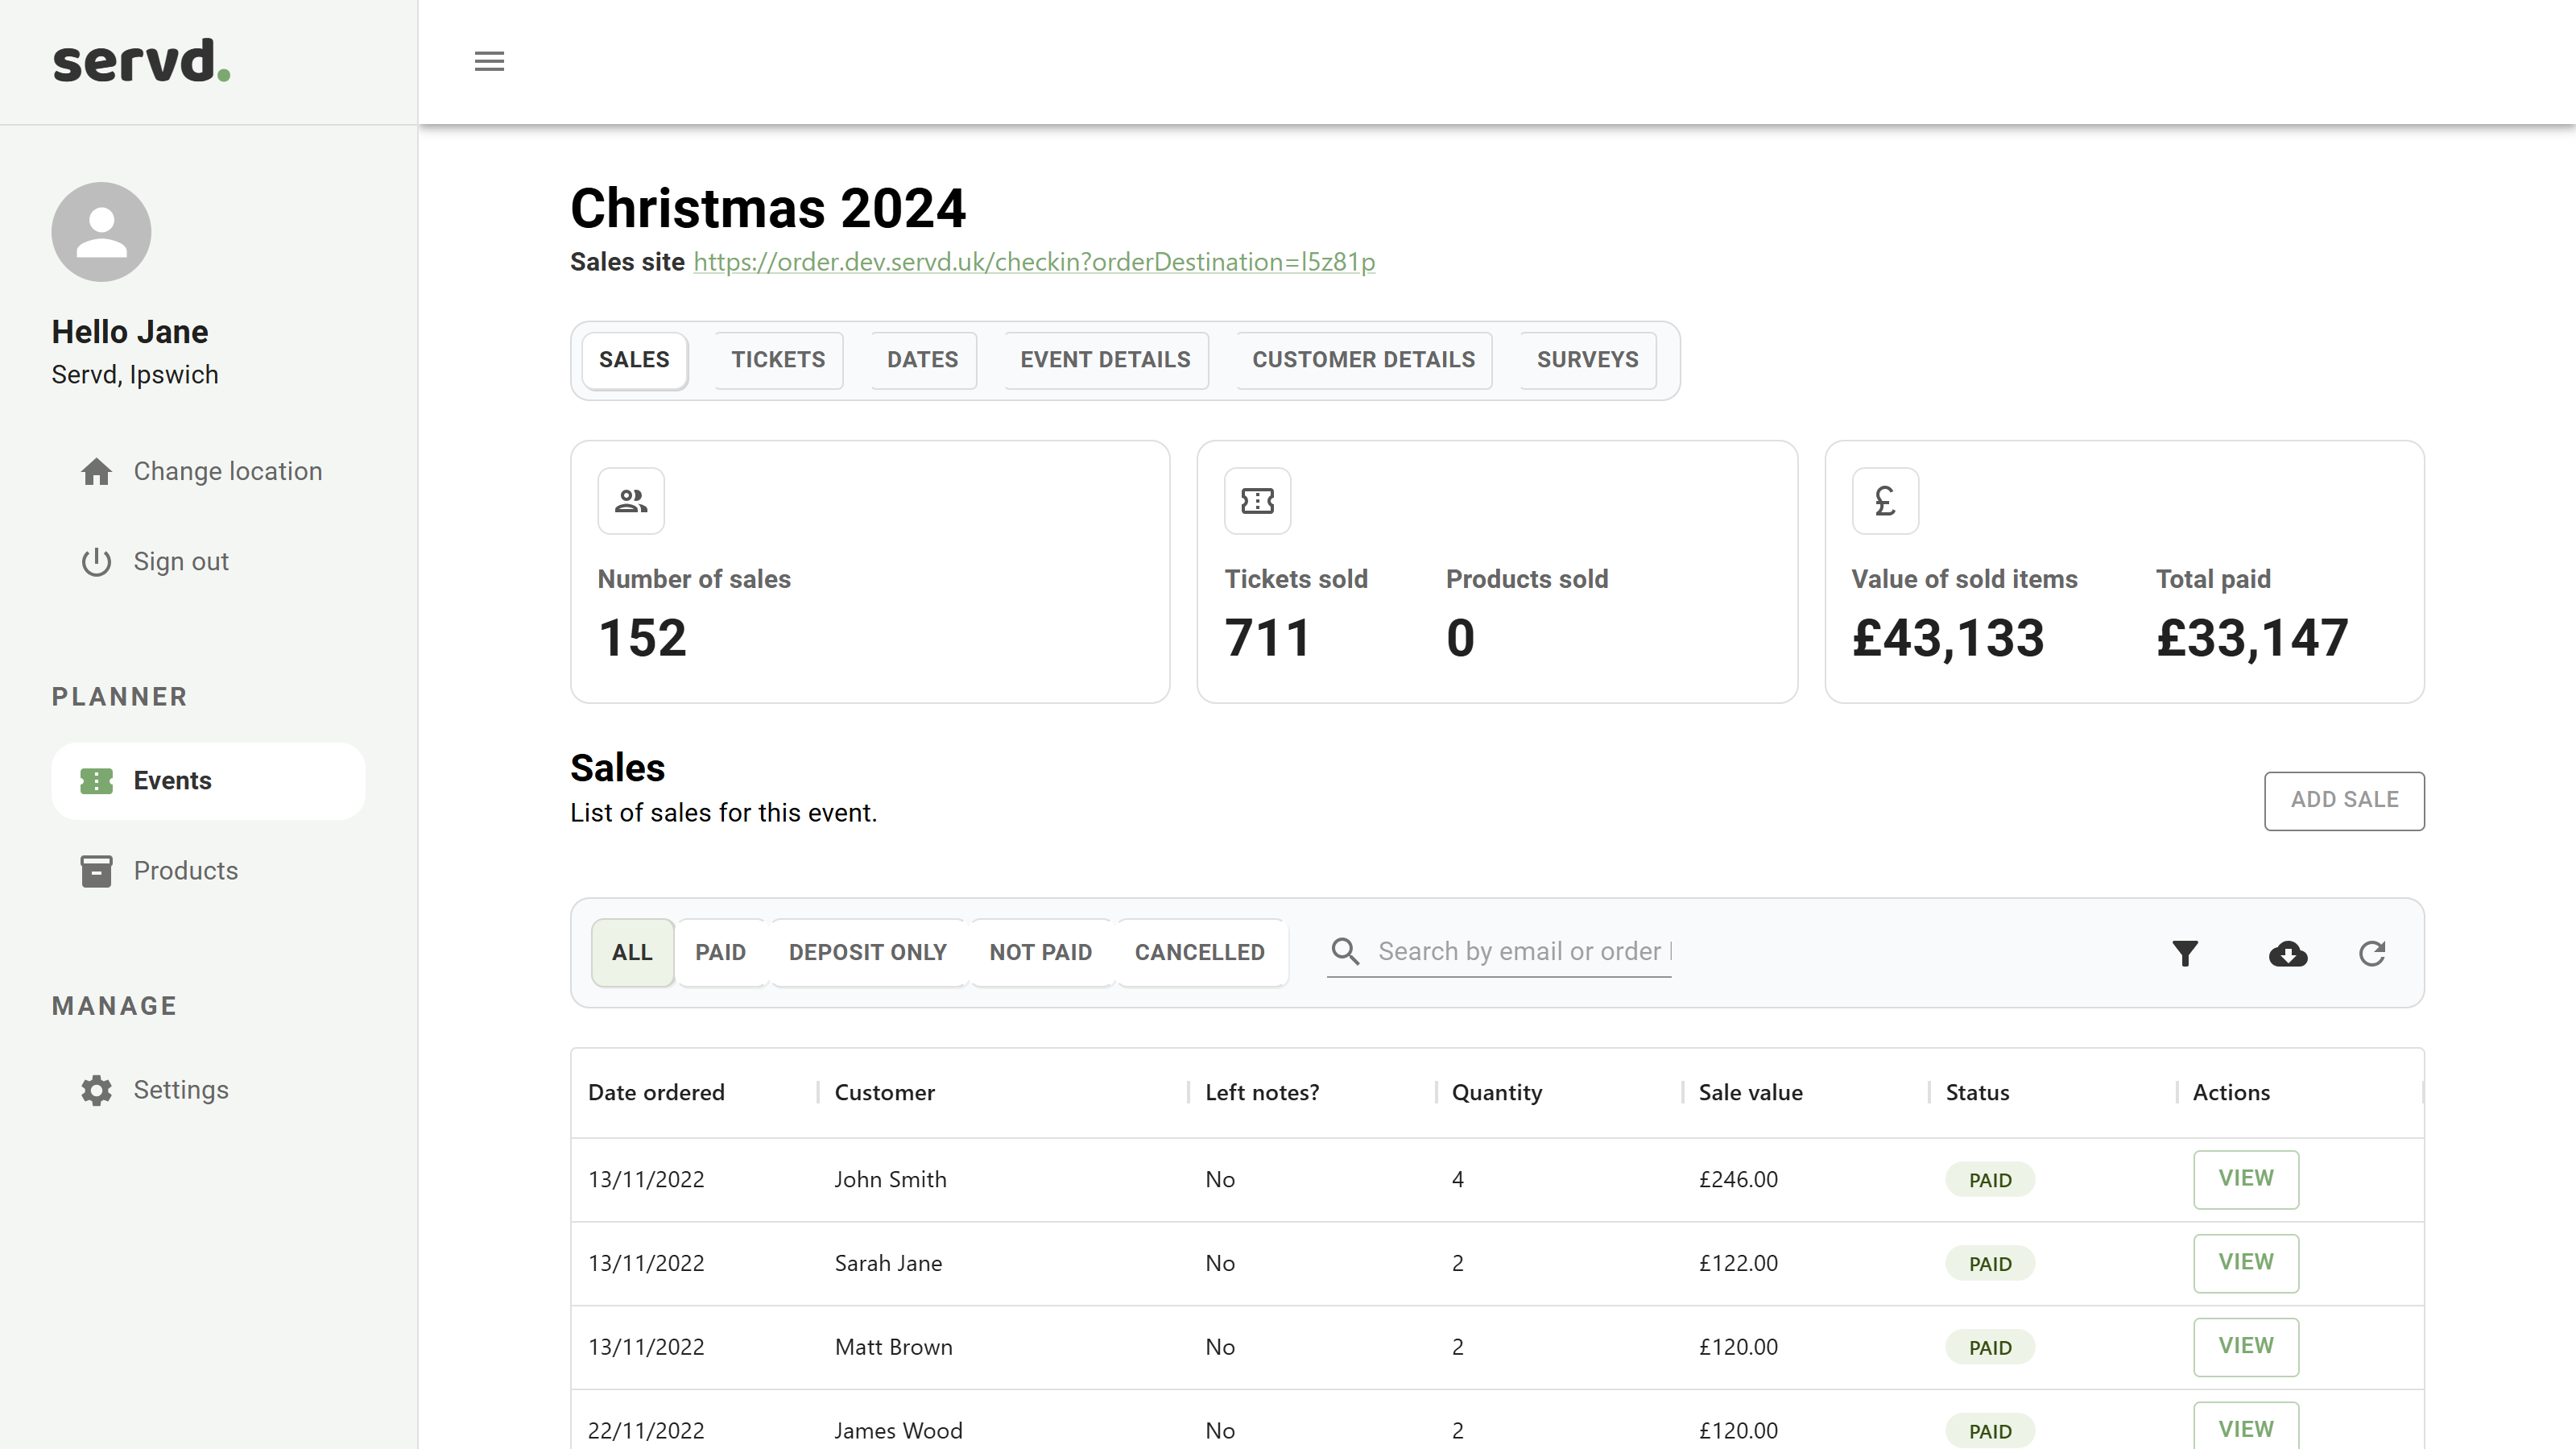
Task: Click the PAID badge for Matt Brown
Action: click(x=1990, y=1348)
